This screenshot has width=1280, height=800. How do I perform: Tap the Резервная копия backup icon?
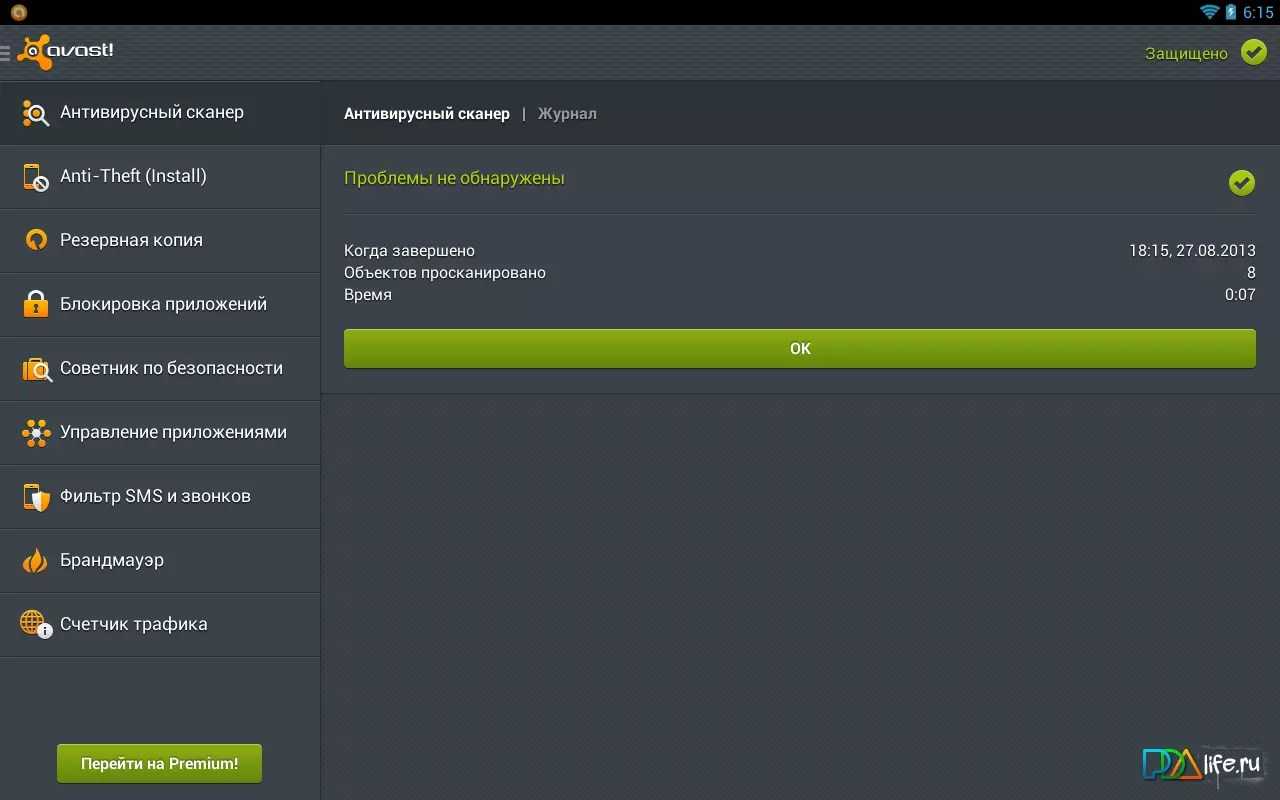36,240
